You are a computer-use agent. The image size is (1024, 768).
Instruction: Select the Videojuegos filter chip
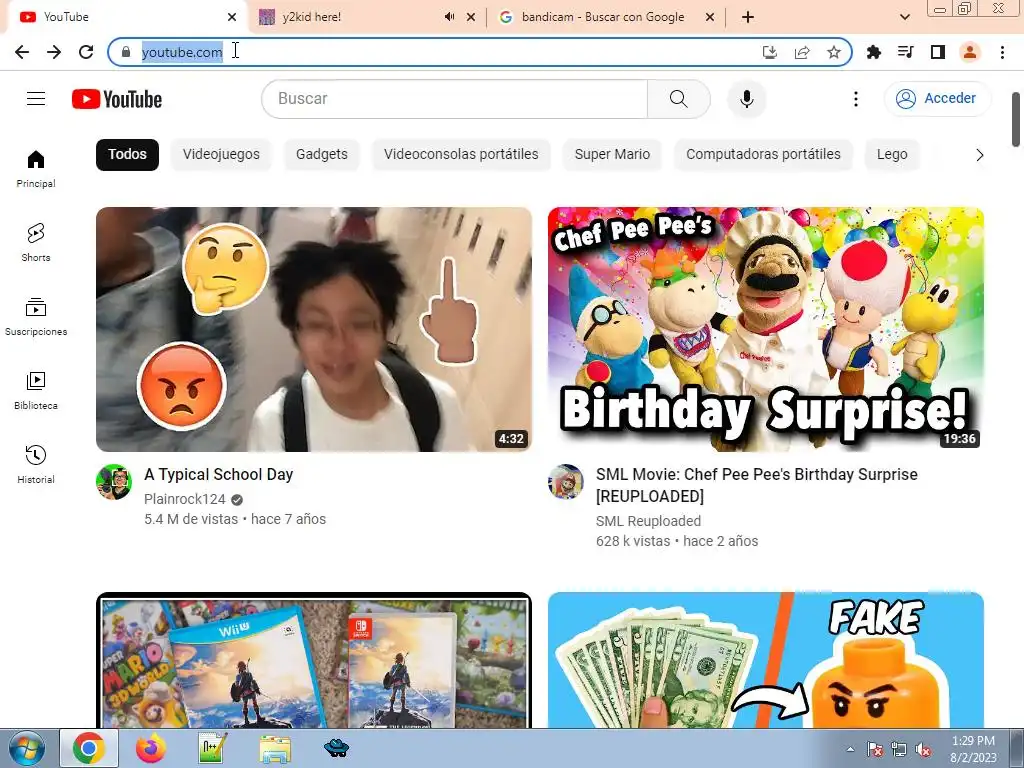click(x=221, y=155)
